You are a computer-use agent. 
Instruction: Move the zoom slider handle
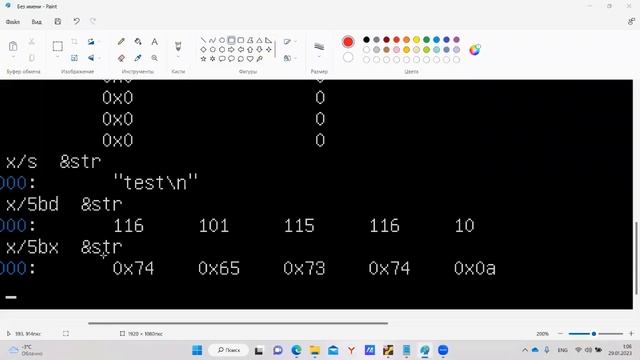[594, 333]
